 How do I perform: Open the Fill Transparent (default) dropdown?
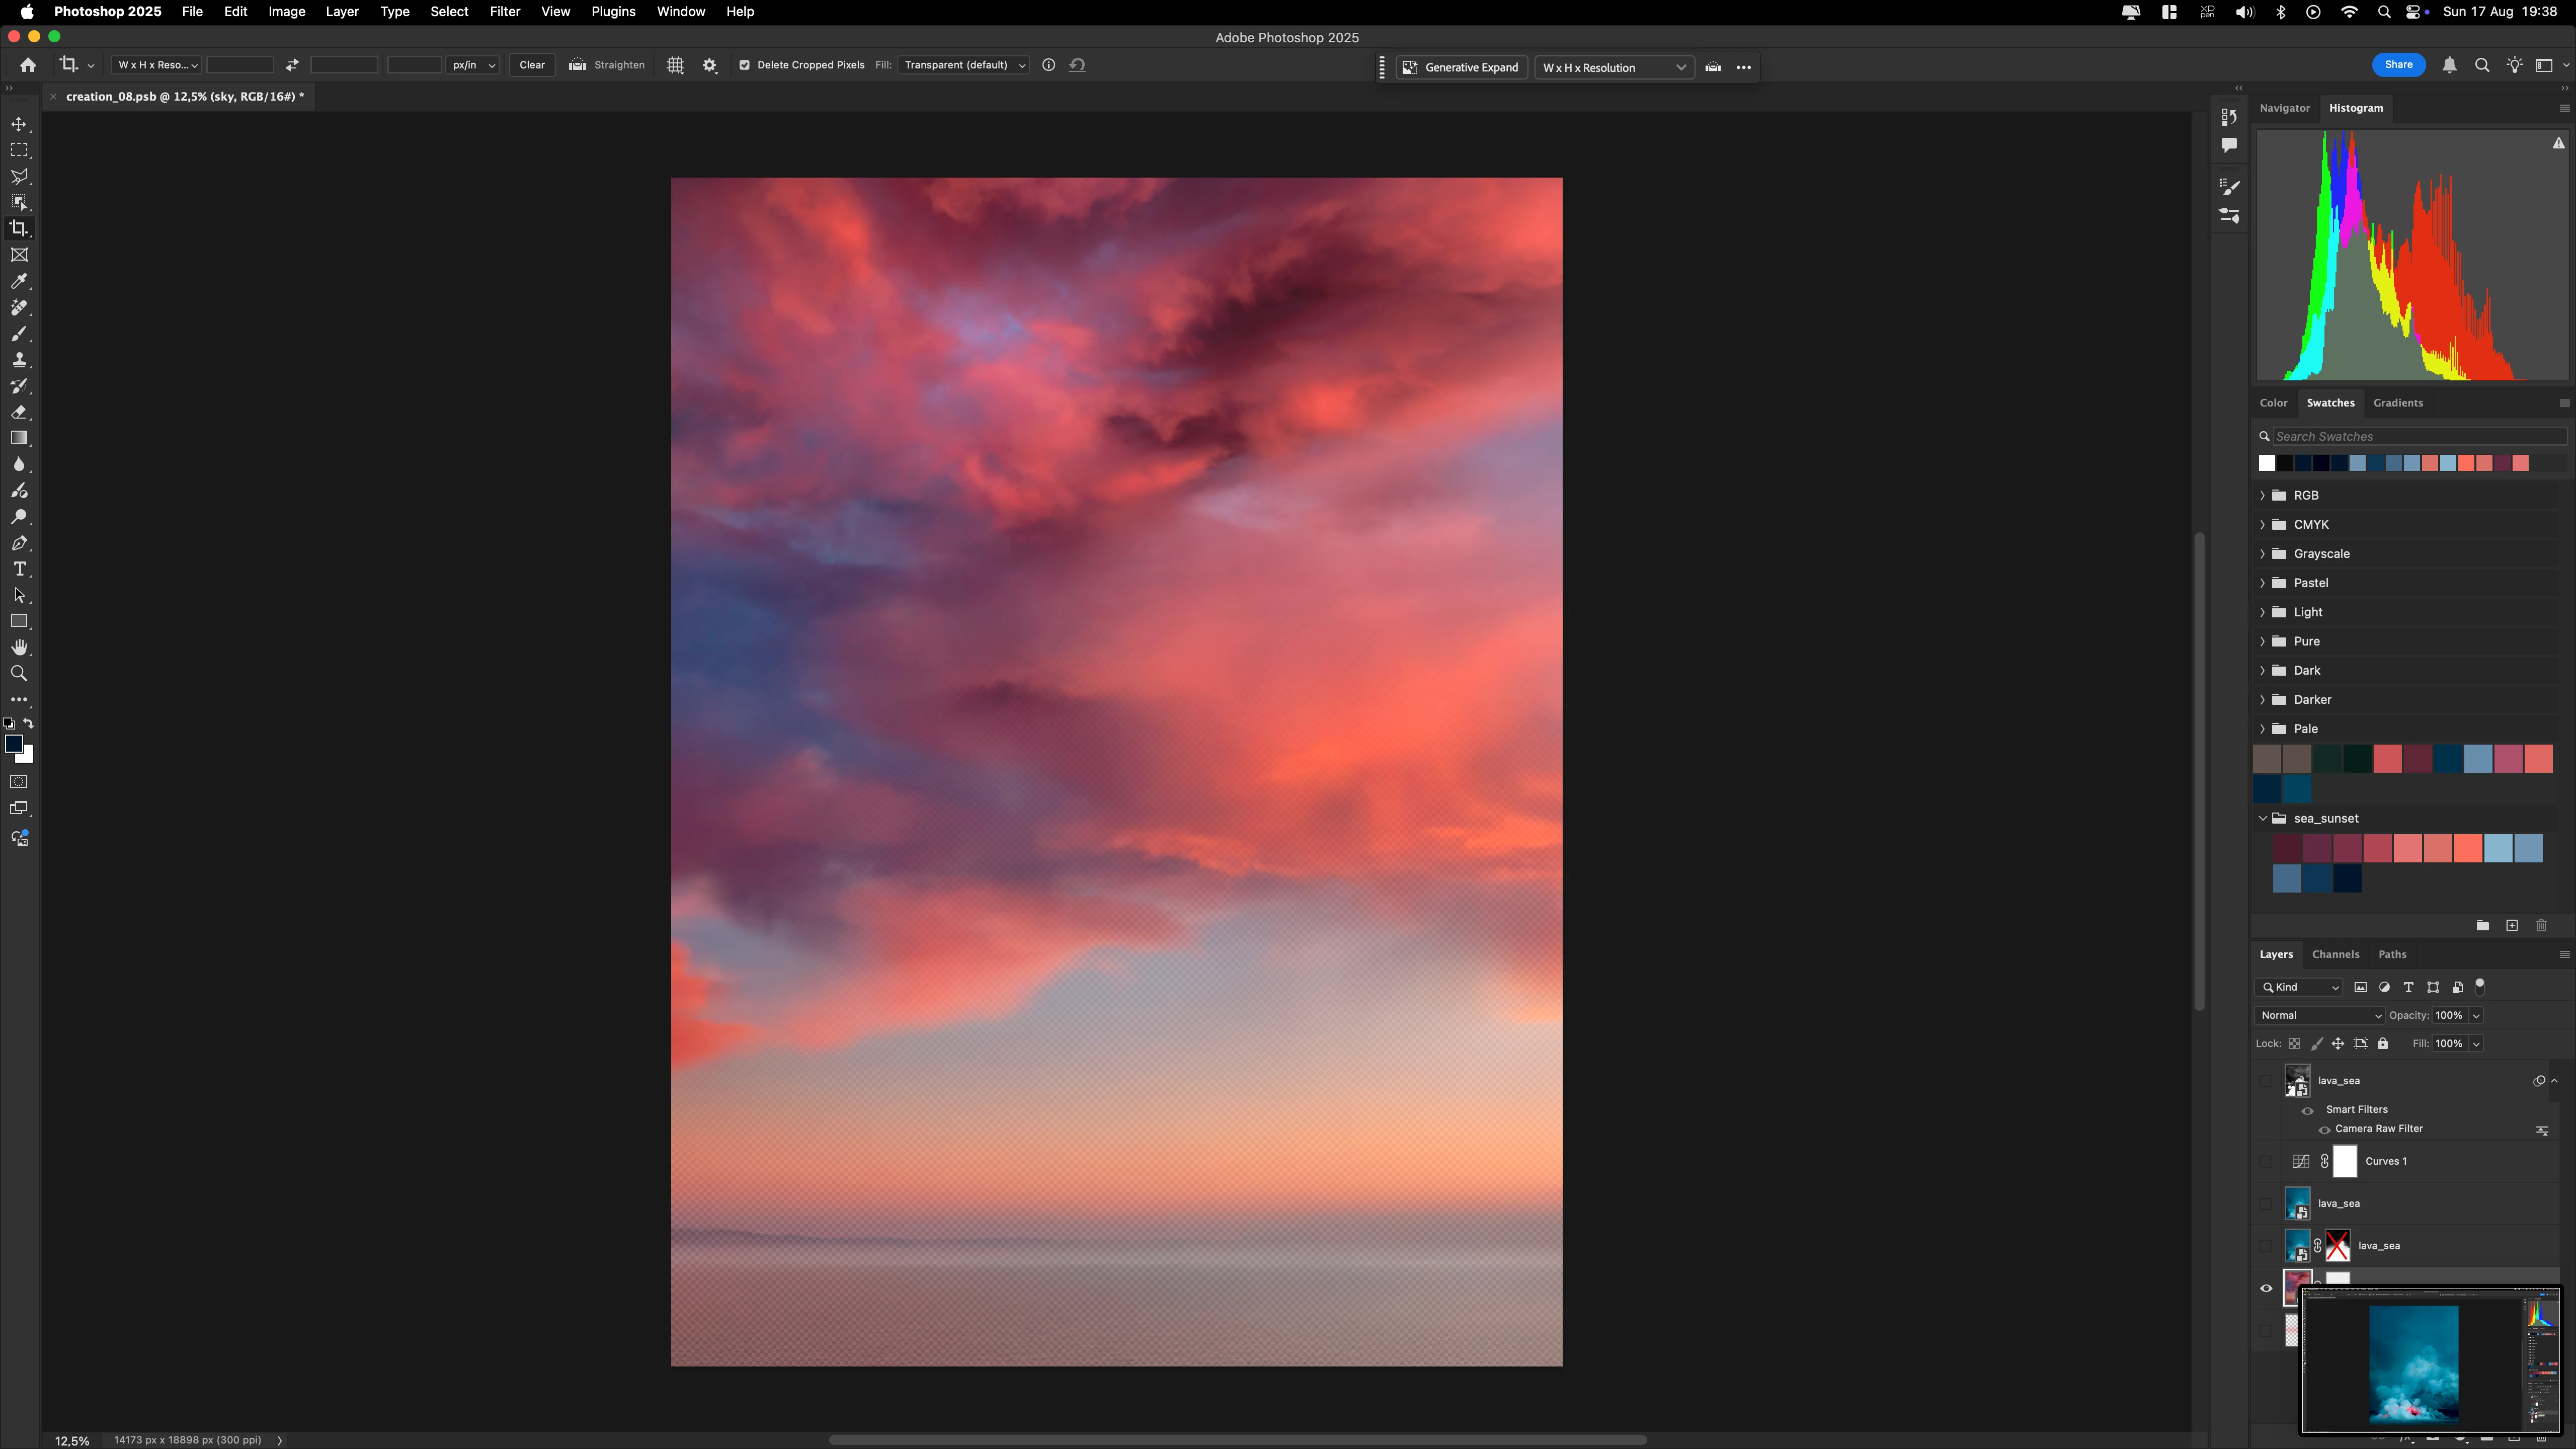[x=964, y=65]
